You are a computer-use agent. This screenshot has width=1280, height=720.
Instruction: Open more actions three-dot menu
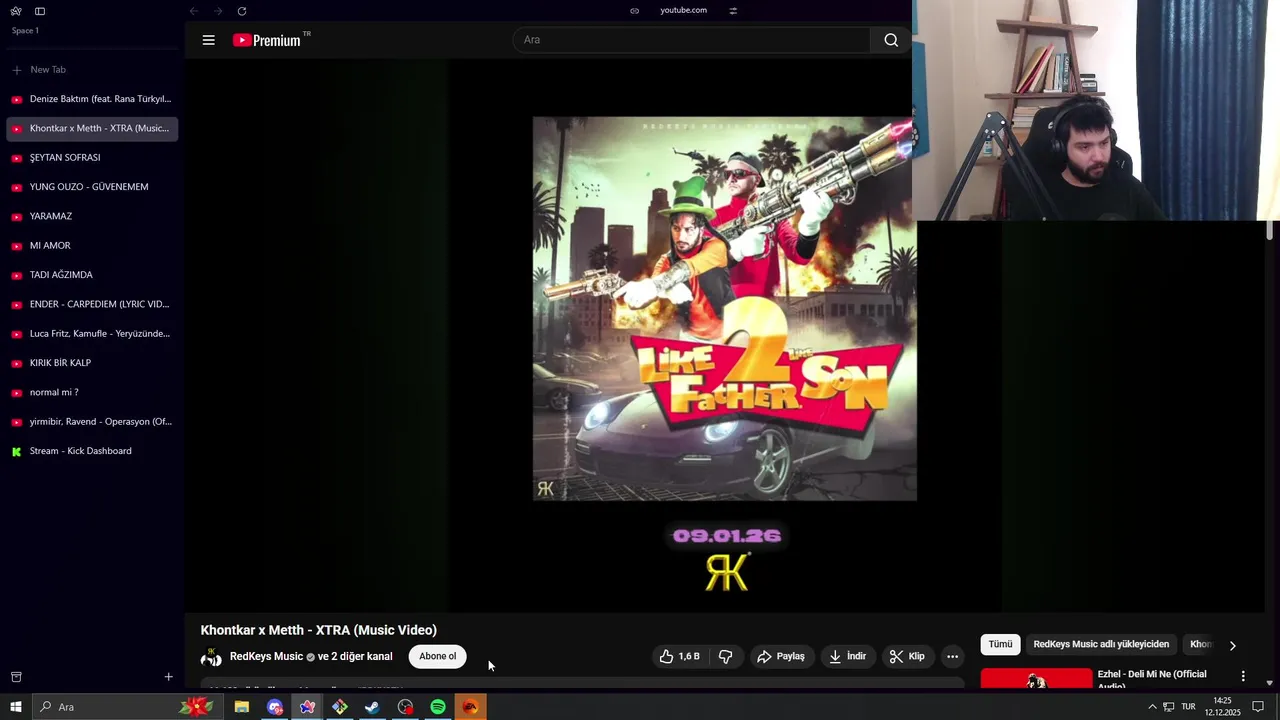pyautogui.click(x=952, y=657)
